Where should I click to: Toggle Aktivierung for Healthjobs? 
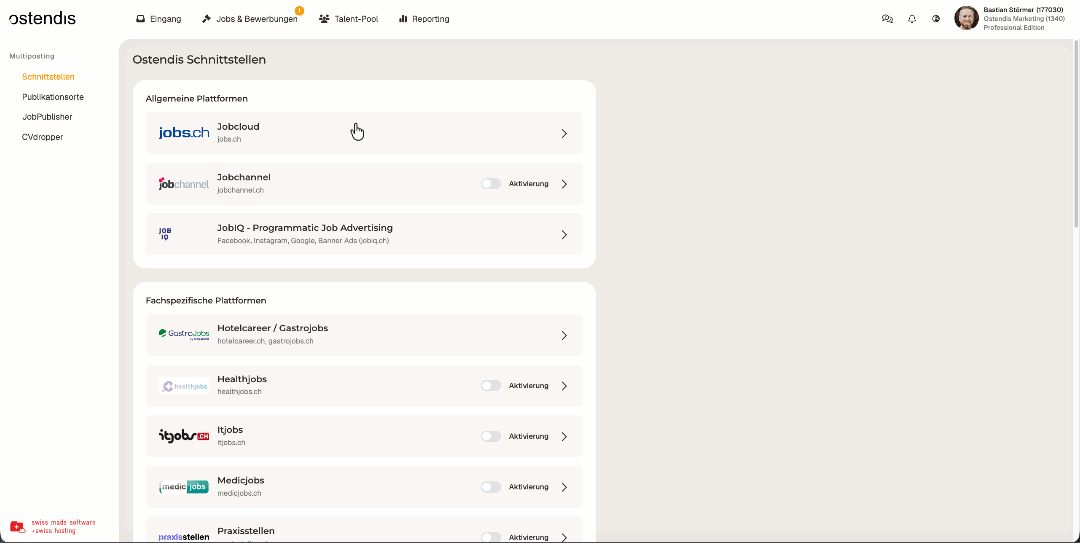click(x=490, y=386)
